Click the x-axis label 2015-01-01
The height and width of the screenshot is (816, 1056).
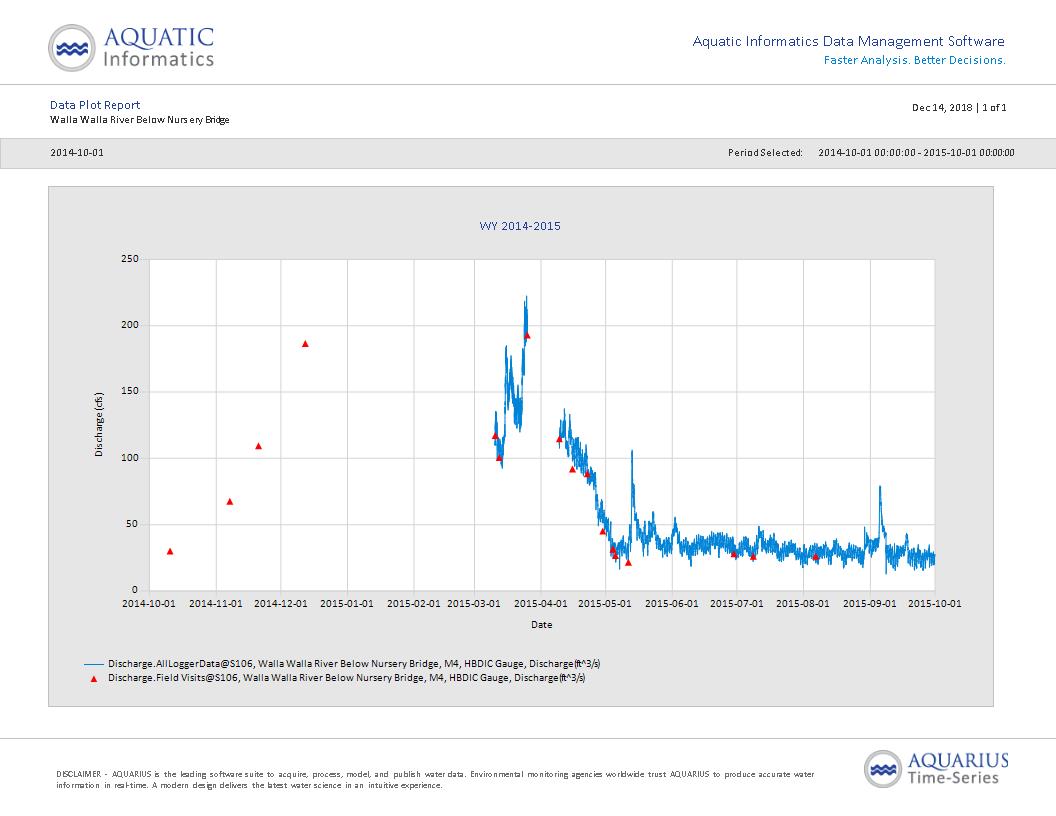[x=347, y=603]
